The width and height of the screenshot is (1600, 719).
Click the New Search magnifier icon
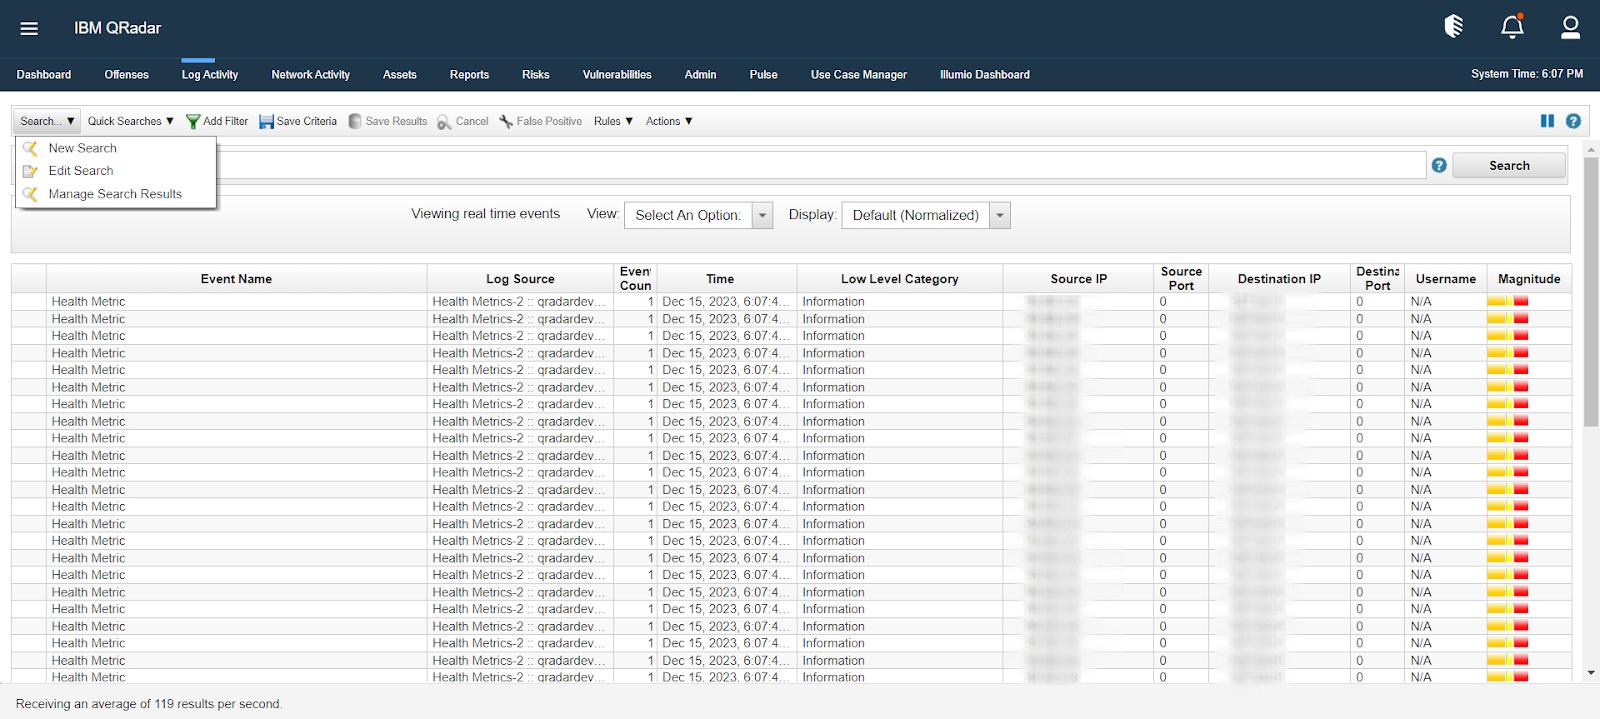[30, 148]
